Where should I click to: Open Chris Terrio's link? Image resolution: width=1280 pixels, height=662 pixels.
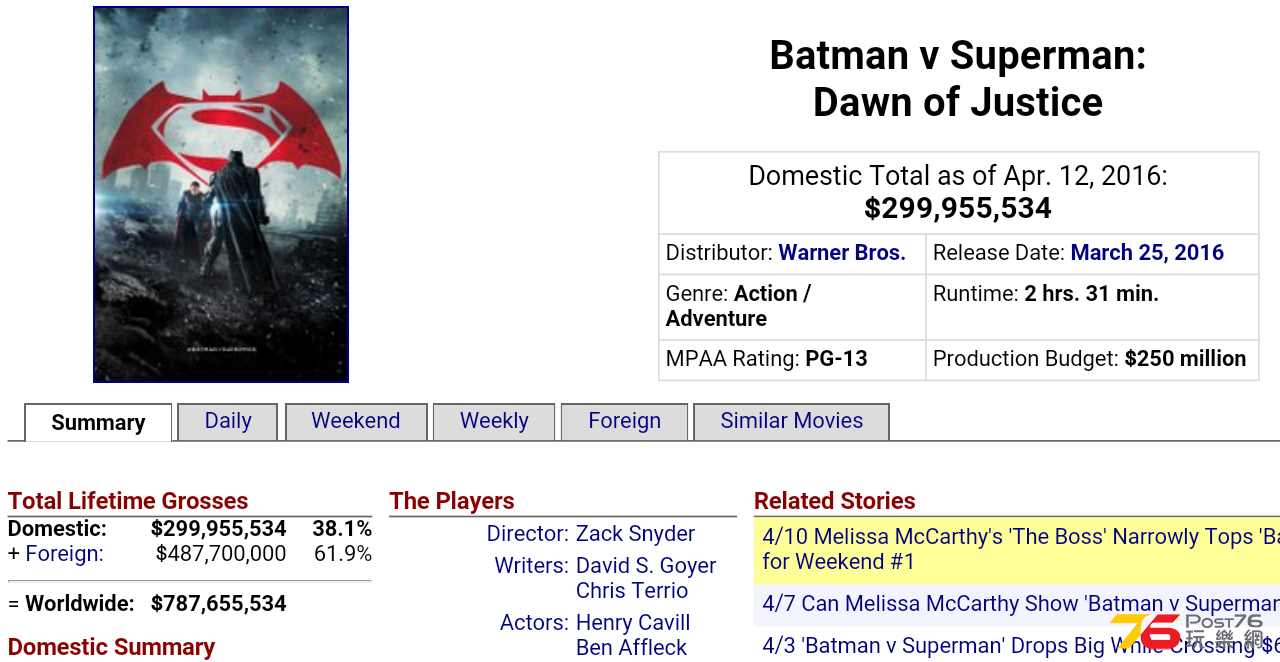point(632,591)
